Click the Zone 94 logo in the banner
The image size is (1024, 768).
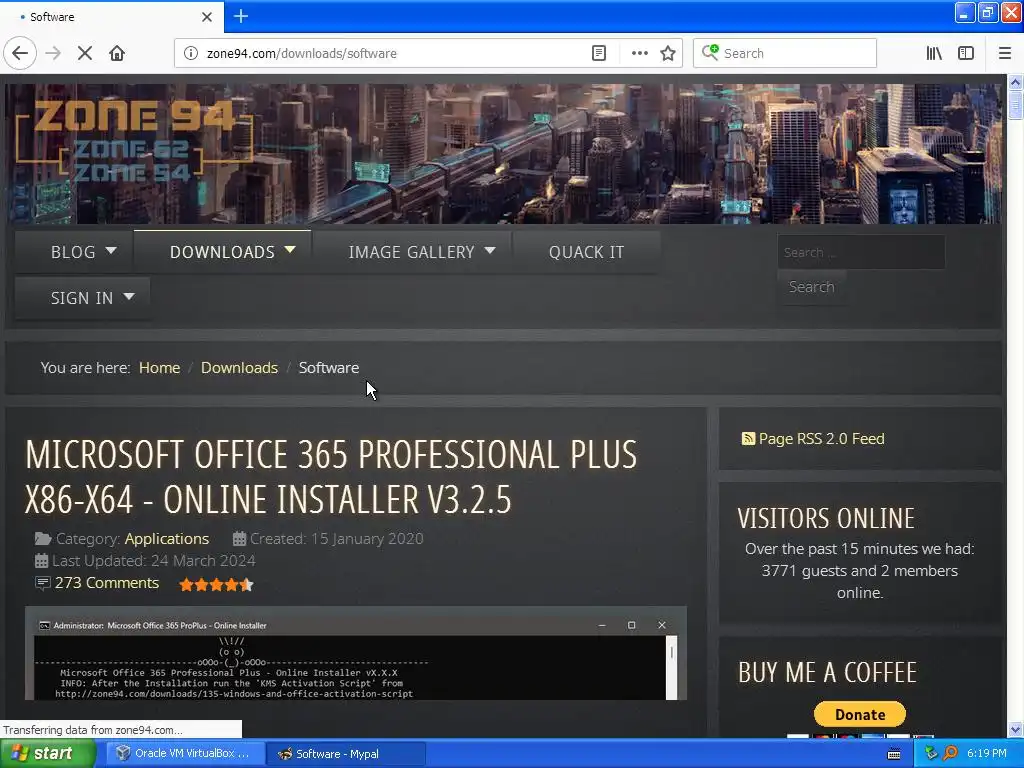(135, 140)
